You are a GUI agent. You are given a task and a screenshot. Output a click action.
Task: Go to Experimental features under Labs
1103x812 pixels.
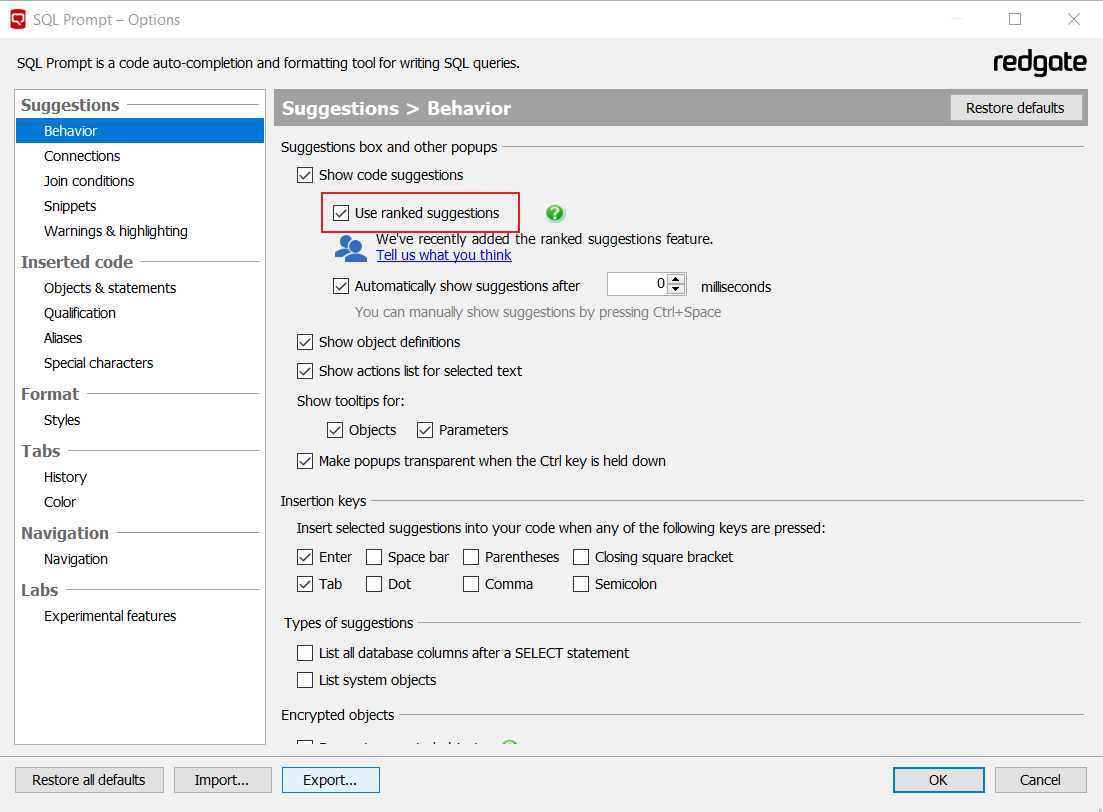tap(110, 616)
